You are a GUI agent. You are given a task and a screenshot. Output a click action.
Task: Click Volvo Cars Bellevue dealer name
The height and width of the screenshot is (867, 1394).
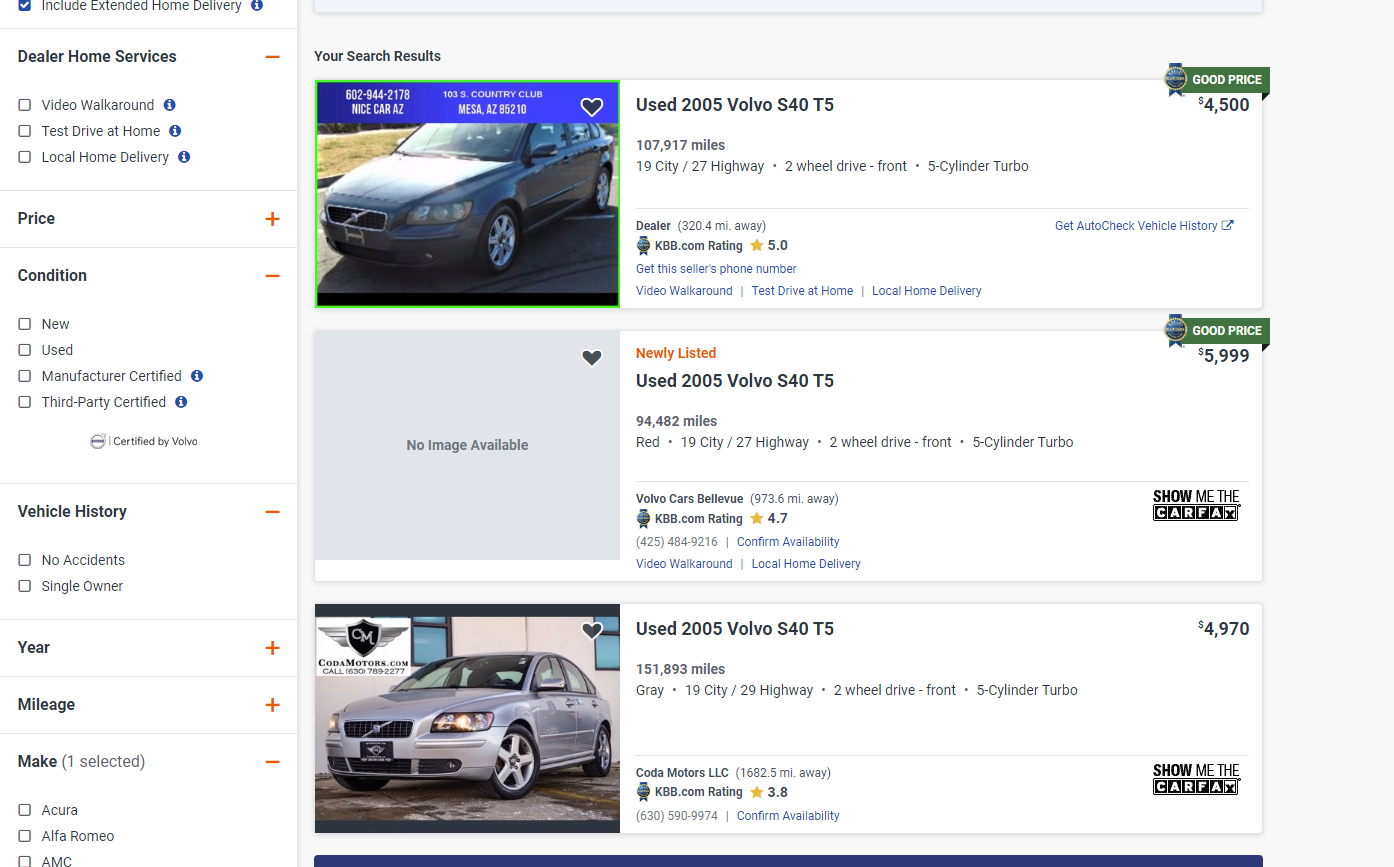(690, 499)
